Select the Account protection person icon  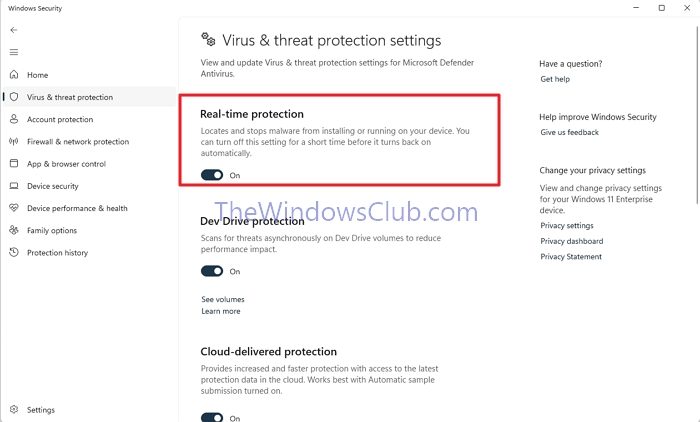pyautogui.click(x=14, y=119)
